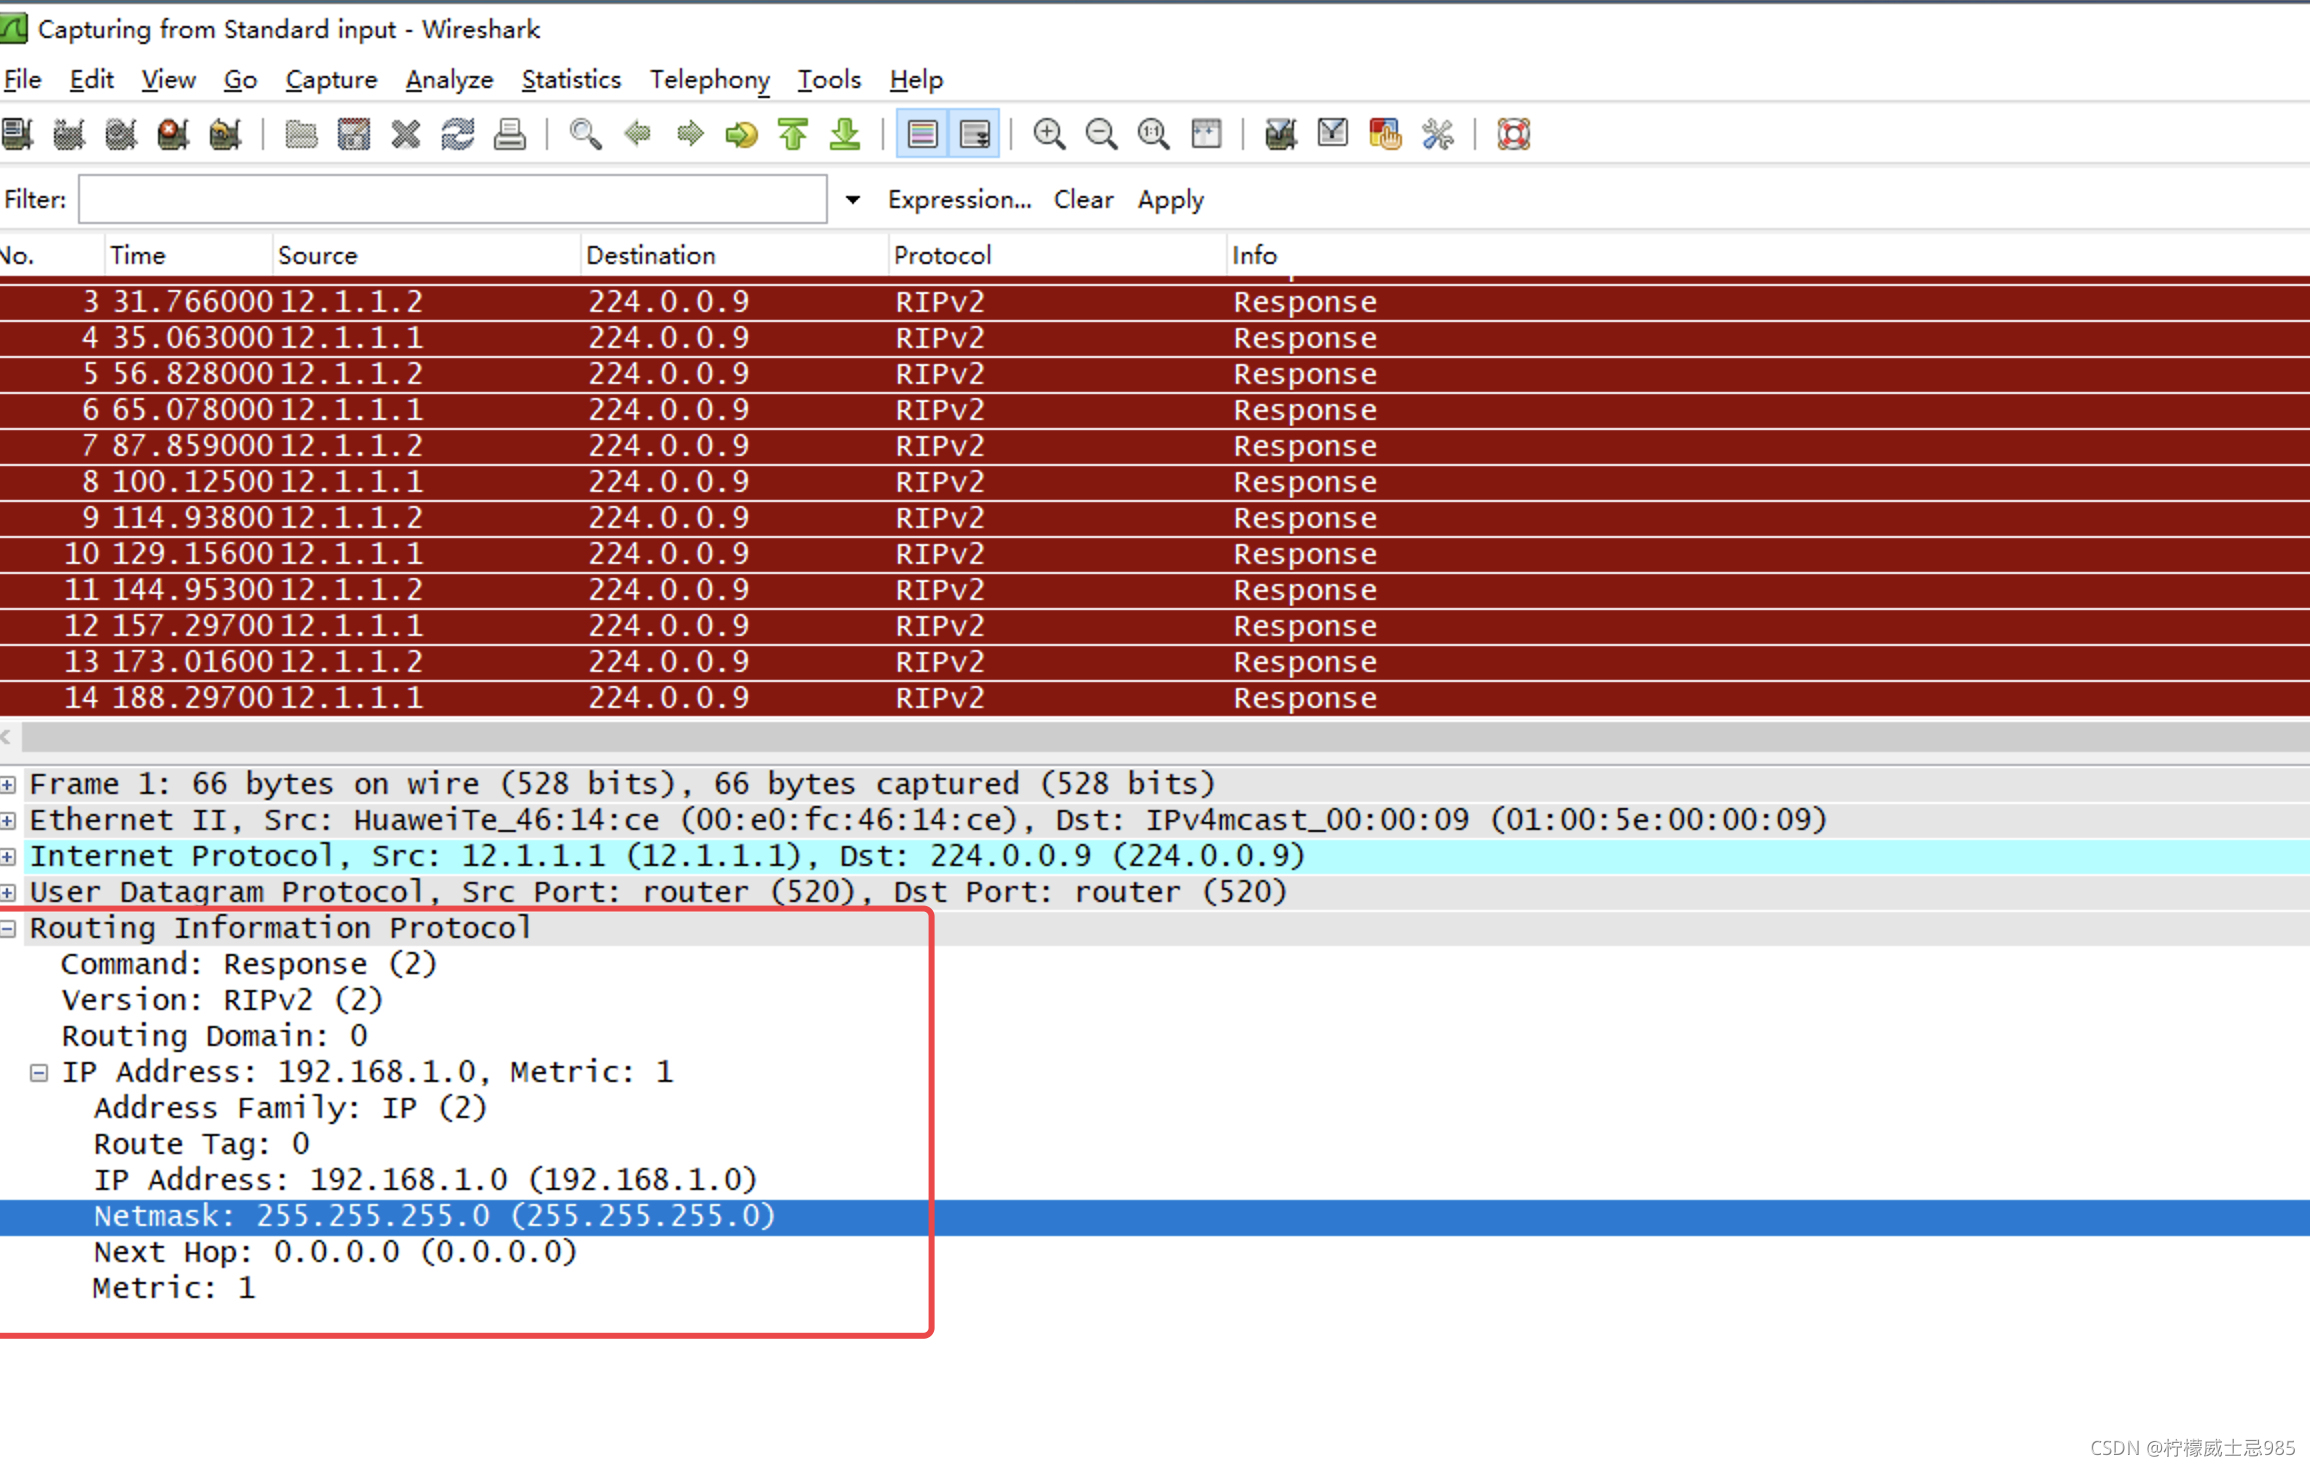Click inside the Filter input field
The width and height of the screenshot is (2310, 1466).
(452, 200)
